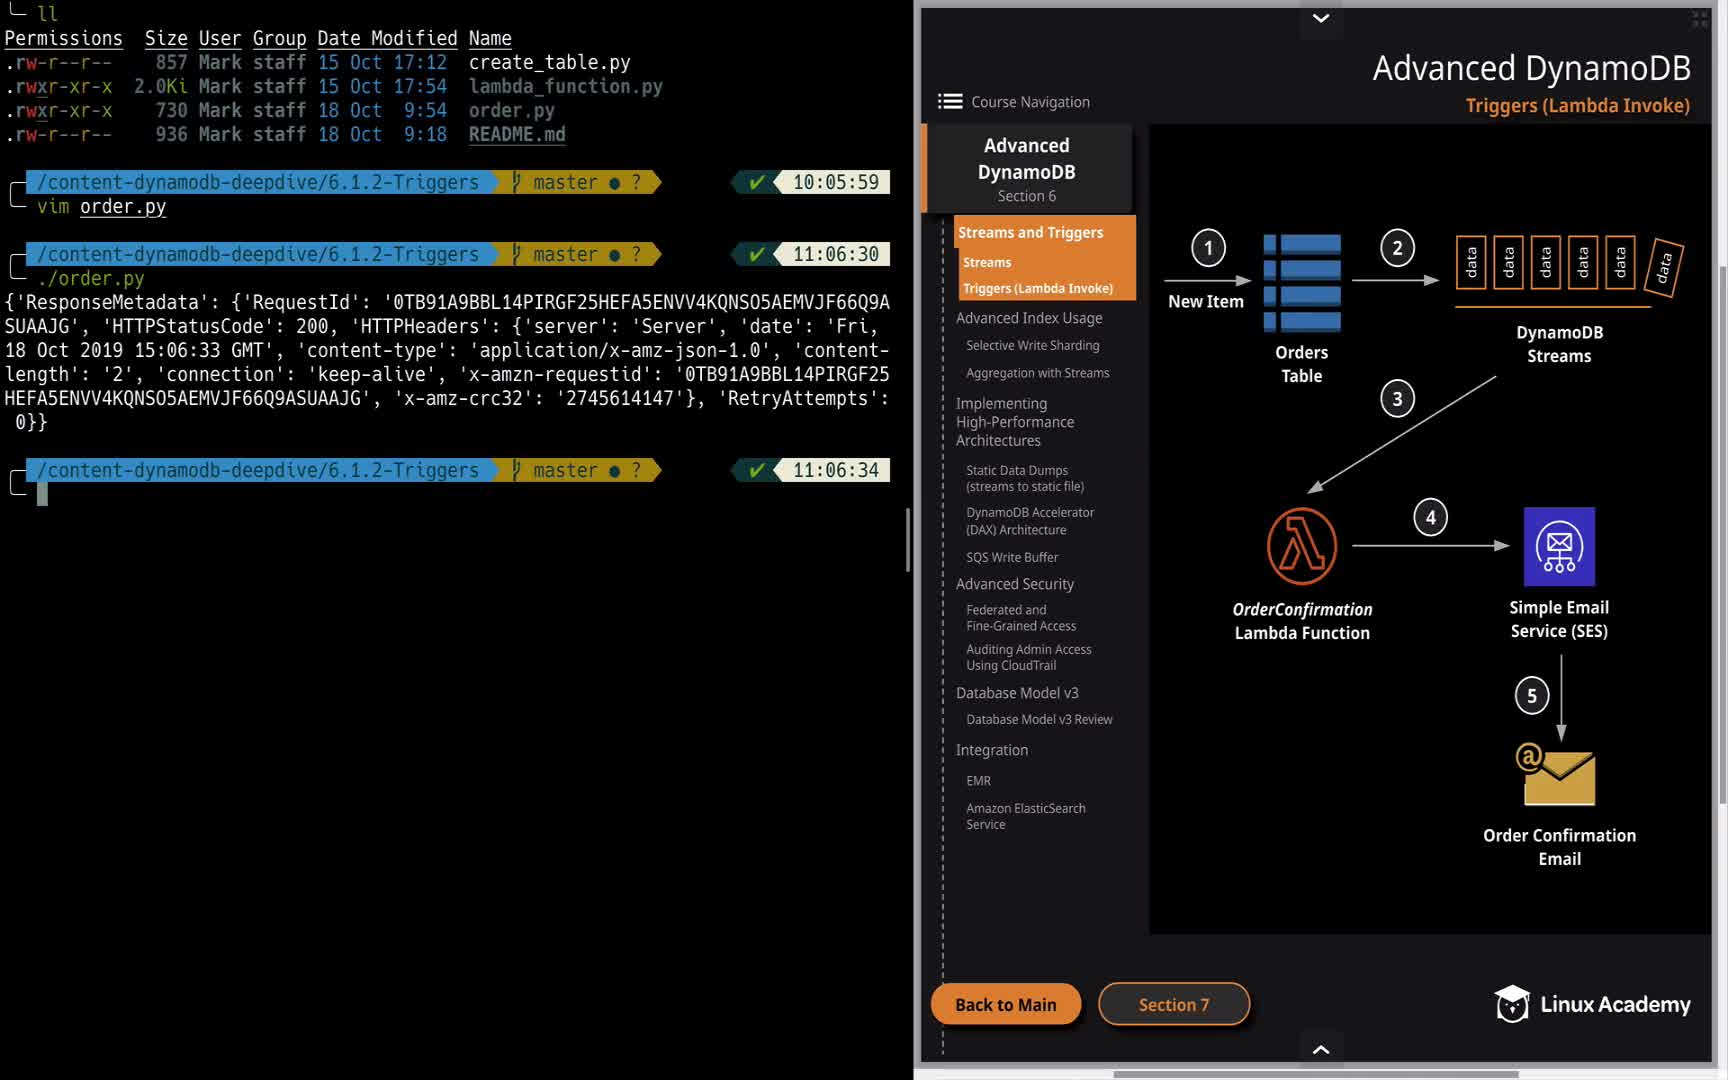Open the Streams lesson
This screenshot has width=1728, height=1080.
pos(987,262)
